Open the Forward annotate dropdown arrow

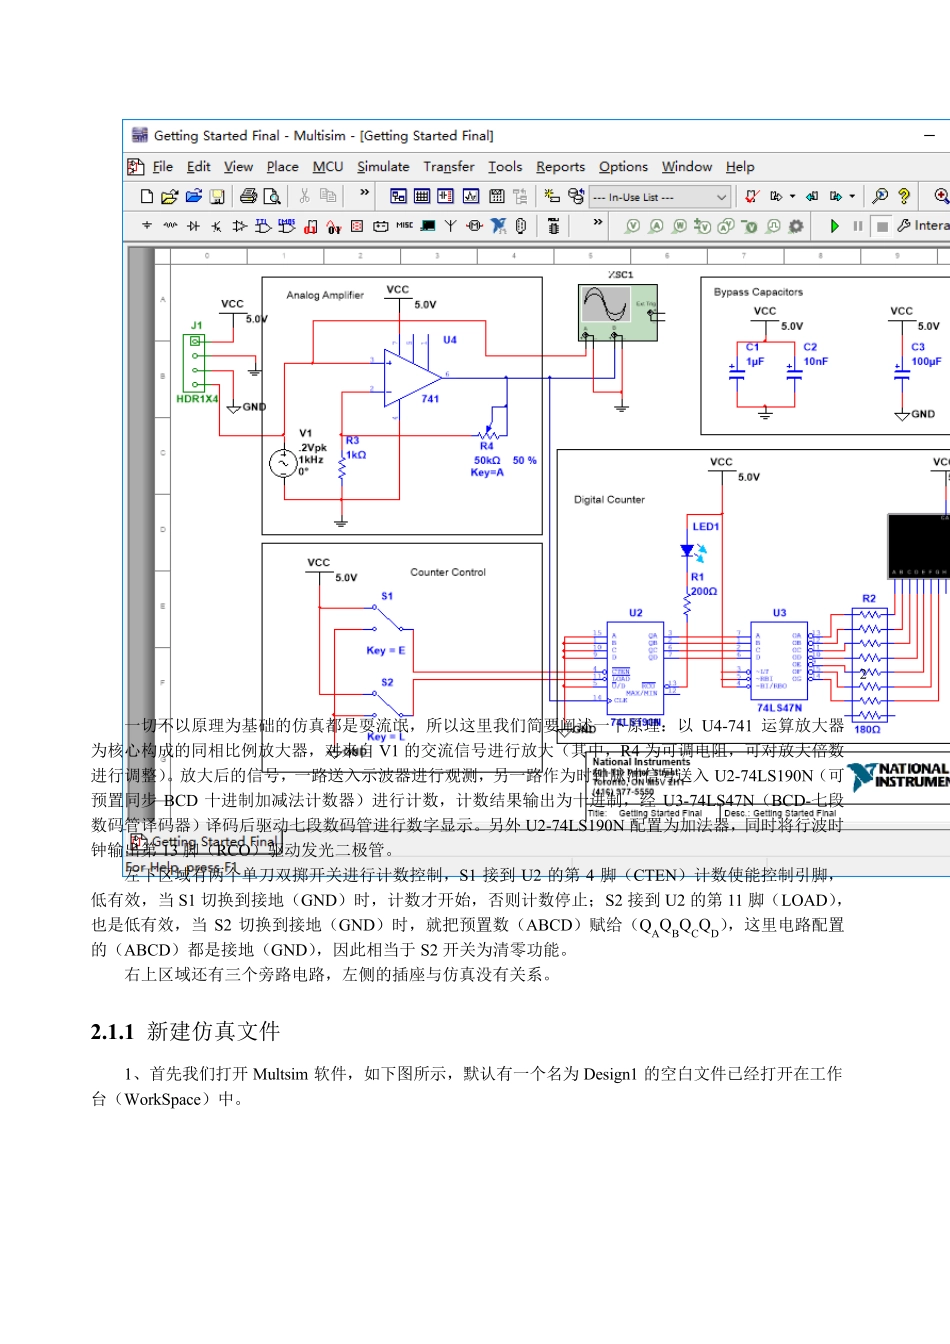point(853,197)
